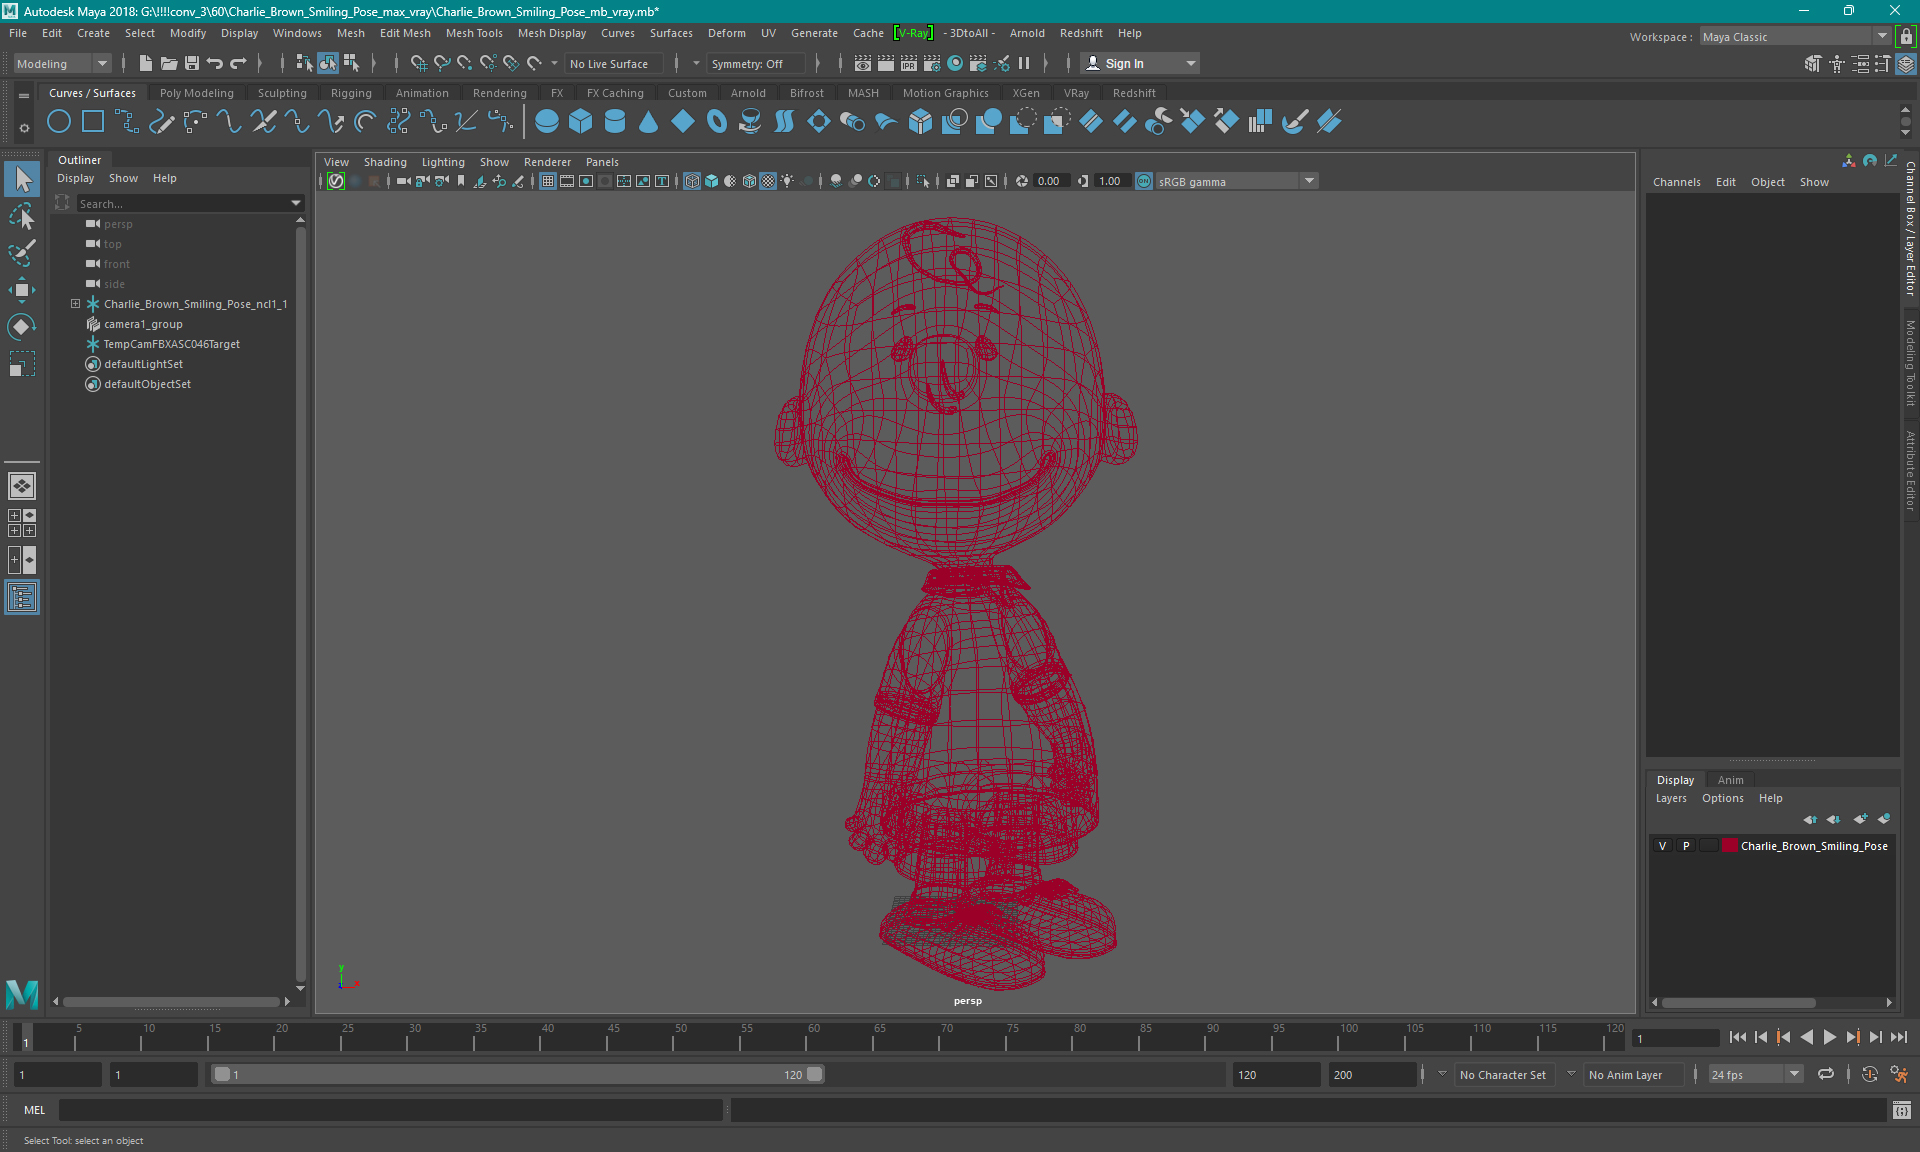Click the Auto Keyframe toggle icon
1920x1152 pixels.
point(1870,1074)
